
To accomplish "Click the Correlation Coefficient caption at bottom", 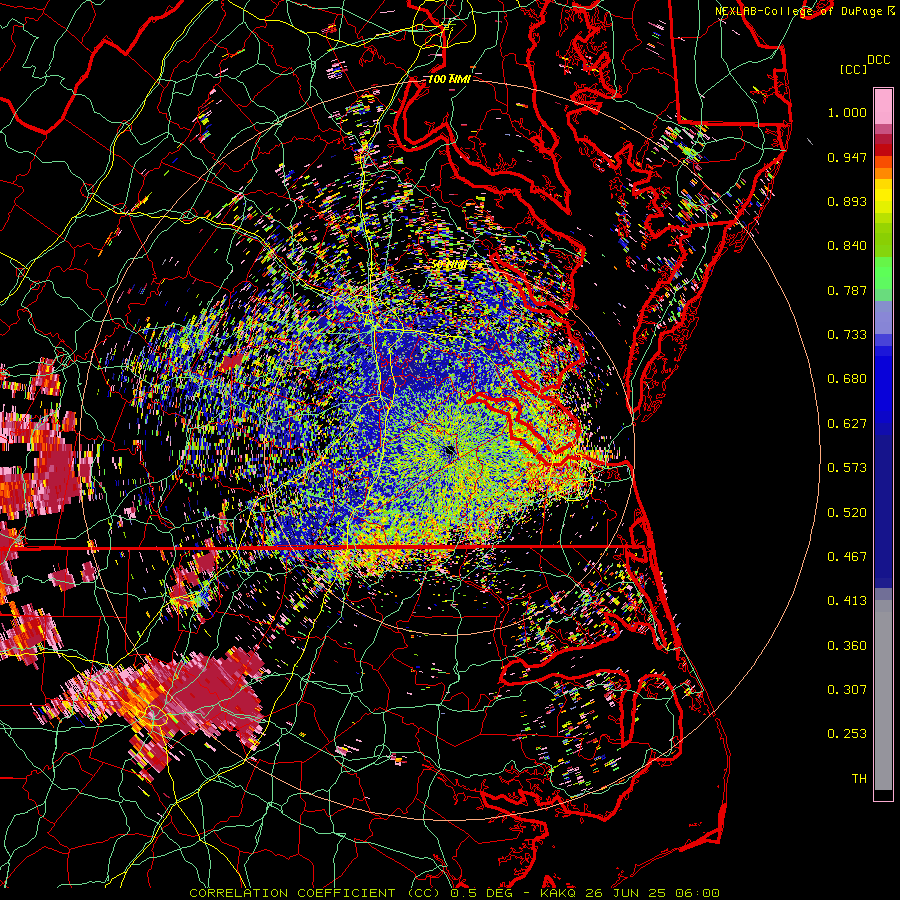I will pos(455,893).
